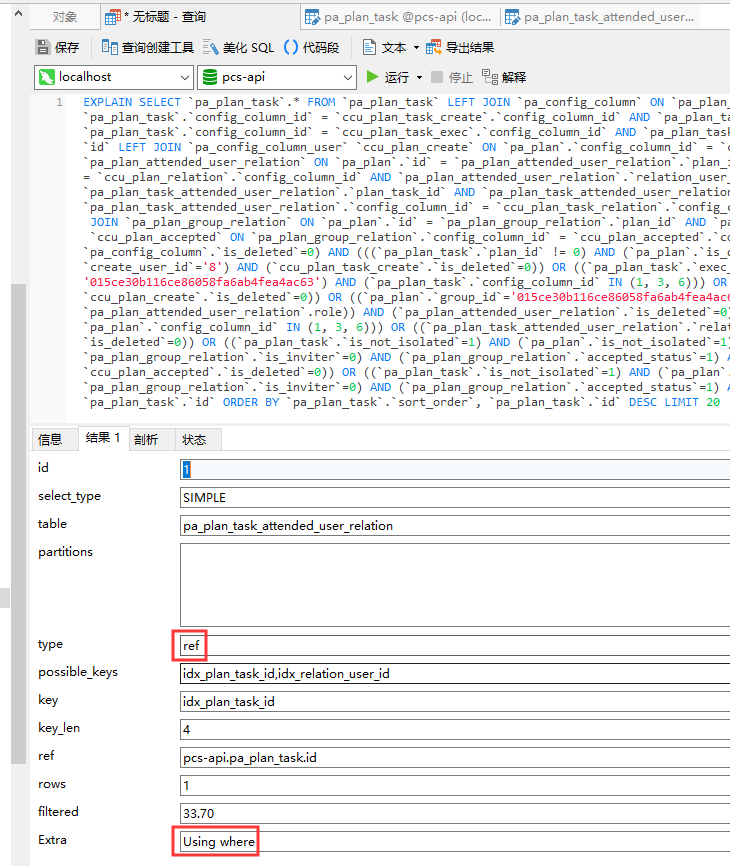
Task: Open the pa_plan_task @pcs-api tab
Action: (x=397, y=17)
